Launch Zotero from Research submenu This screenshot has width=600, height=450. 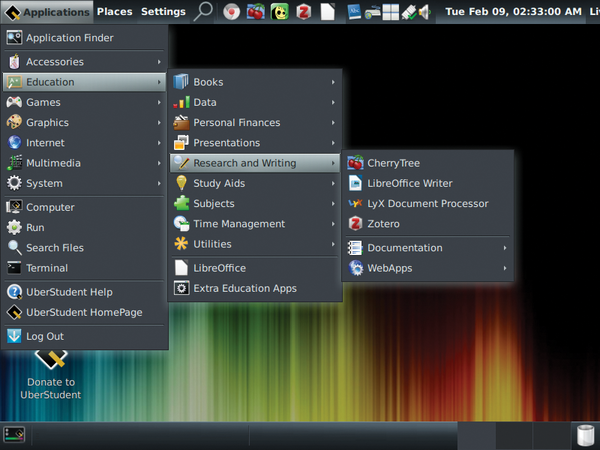coord(428,224)
